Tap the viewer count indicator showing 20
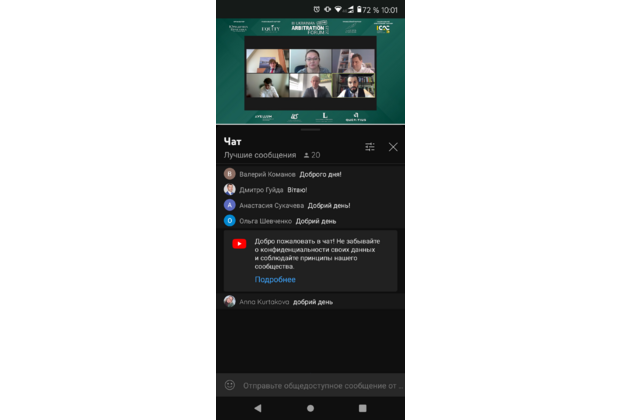This screenshot has height=420, width=620. [311, 155]
